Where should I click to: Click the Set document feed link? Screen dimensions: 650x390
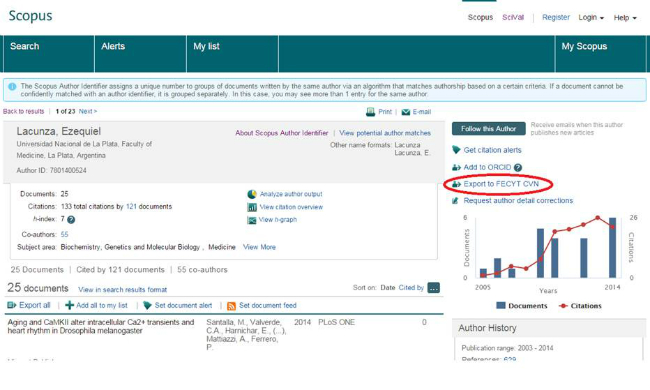pos(268,305)
